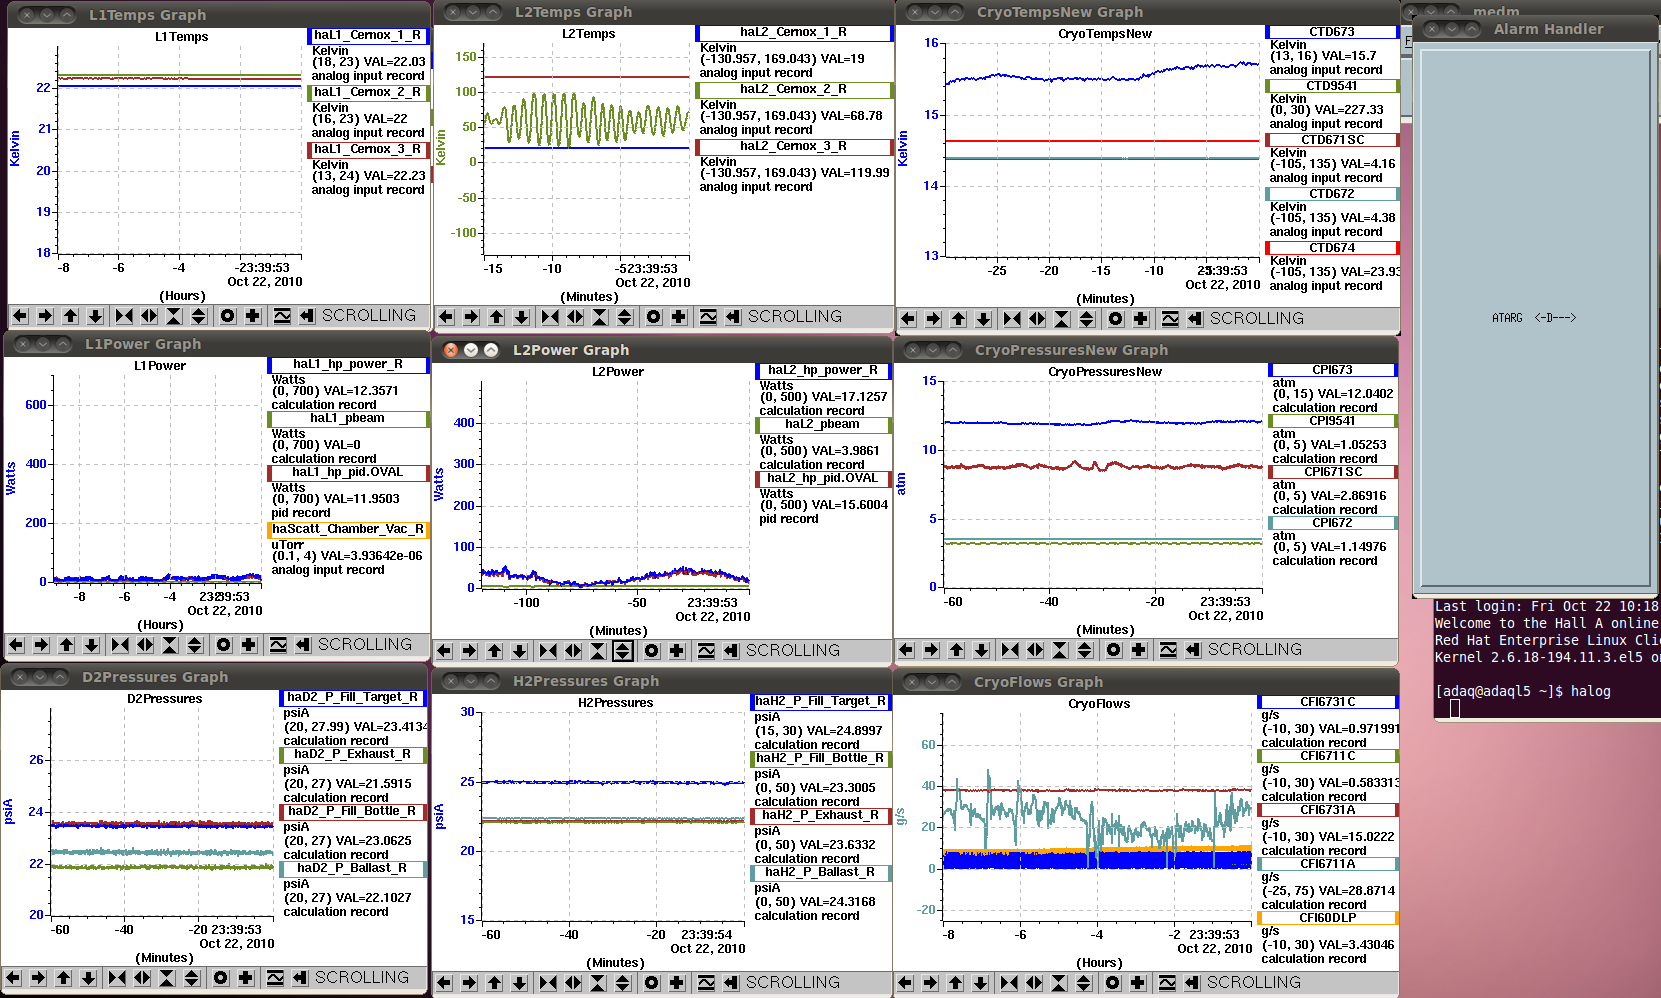Select CPI673 curve legend button
The width and height of the screenshot is (1661, 998).
coord(1333,370)
